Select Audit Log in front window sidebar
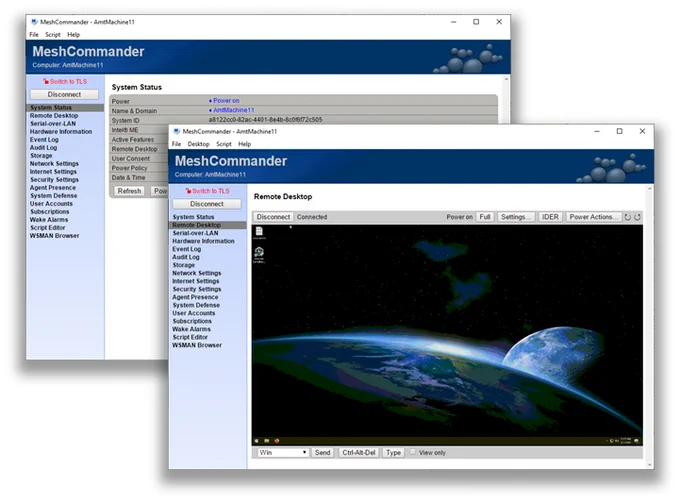This screenshot has width=680, height=502. tap(186, 257)
